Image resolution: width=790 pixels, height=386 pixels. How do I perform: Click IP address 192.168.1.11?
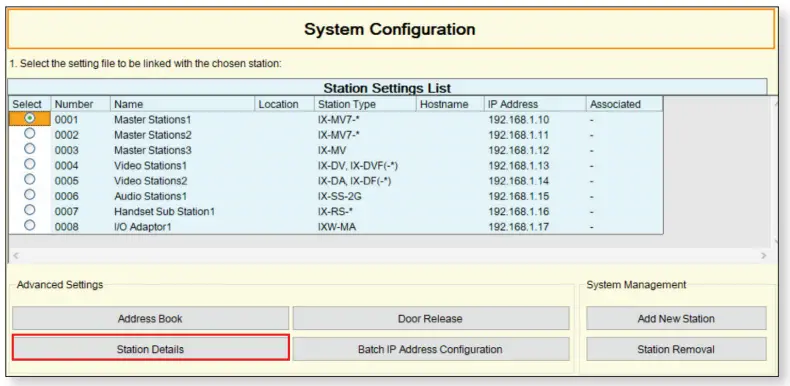point(518,135)
